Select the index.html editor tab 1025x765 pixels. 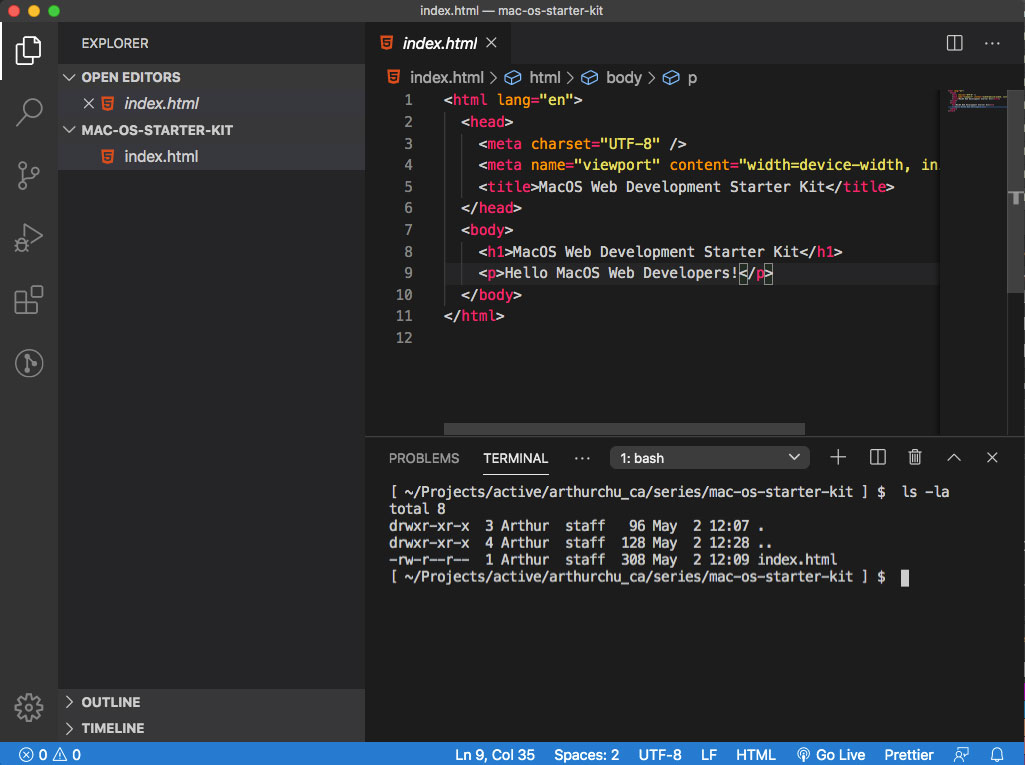pyautogui.click(x=438, y=43)
